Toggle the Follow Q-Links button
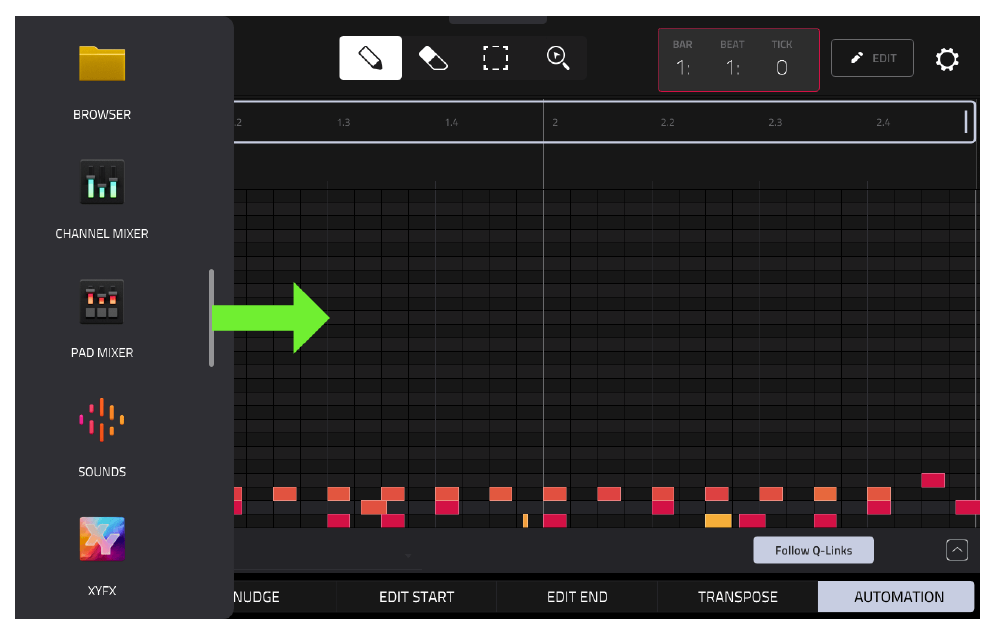The height and width of the screenshot is (636, 996). (x=813, y=550)
